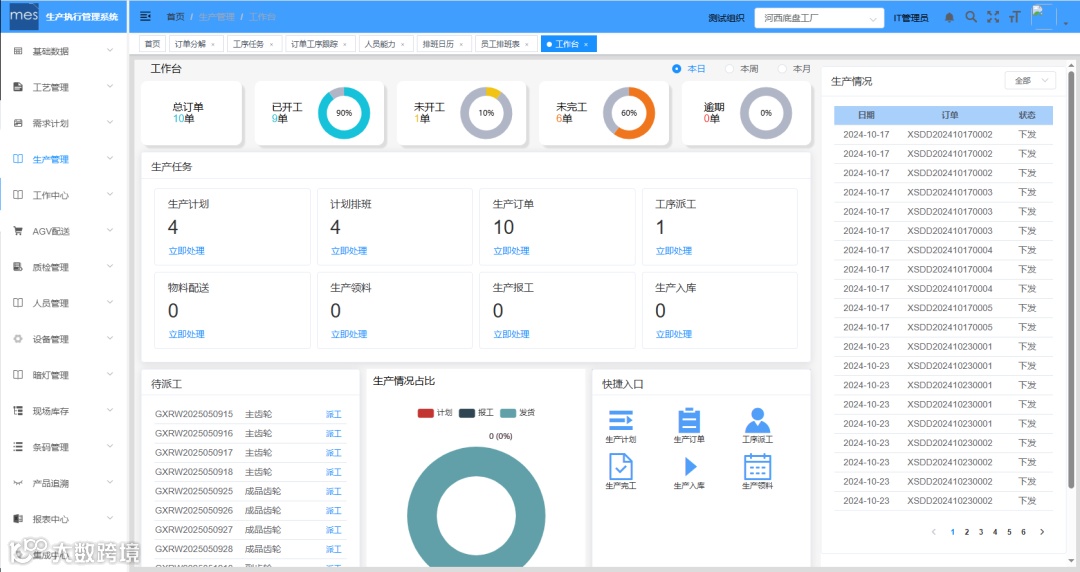Screen dimensions: 1080x572
Task: Click the search magnifier icon in header
Action: (x=970, y=17)
